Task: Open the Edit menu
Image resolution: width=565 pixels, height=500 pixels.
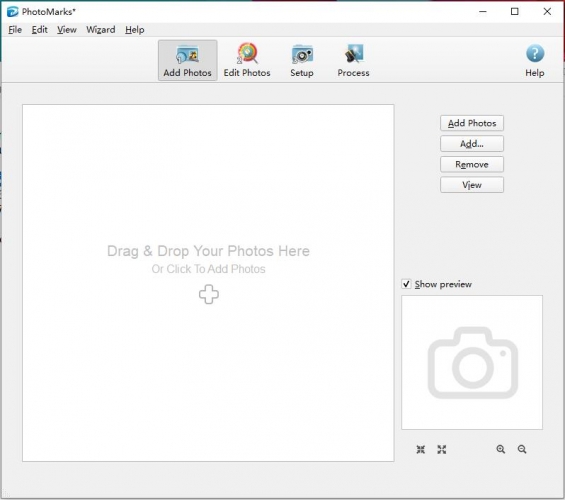Action: click(x=39, y=30)
